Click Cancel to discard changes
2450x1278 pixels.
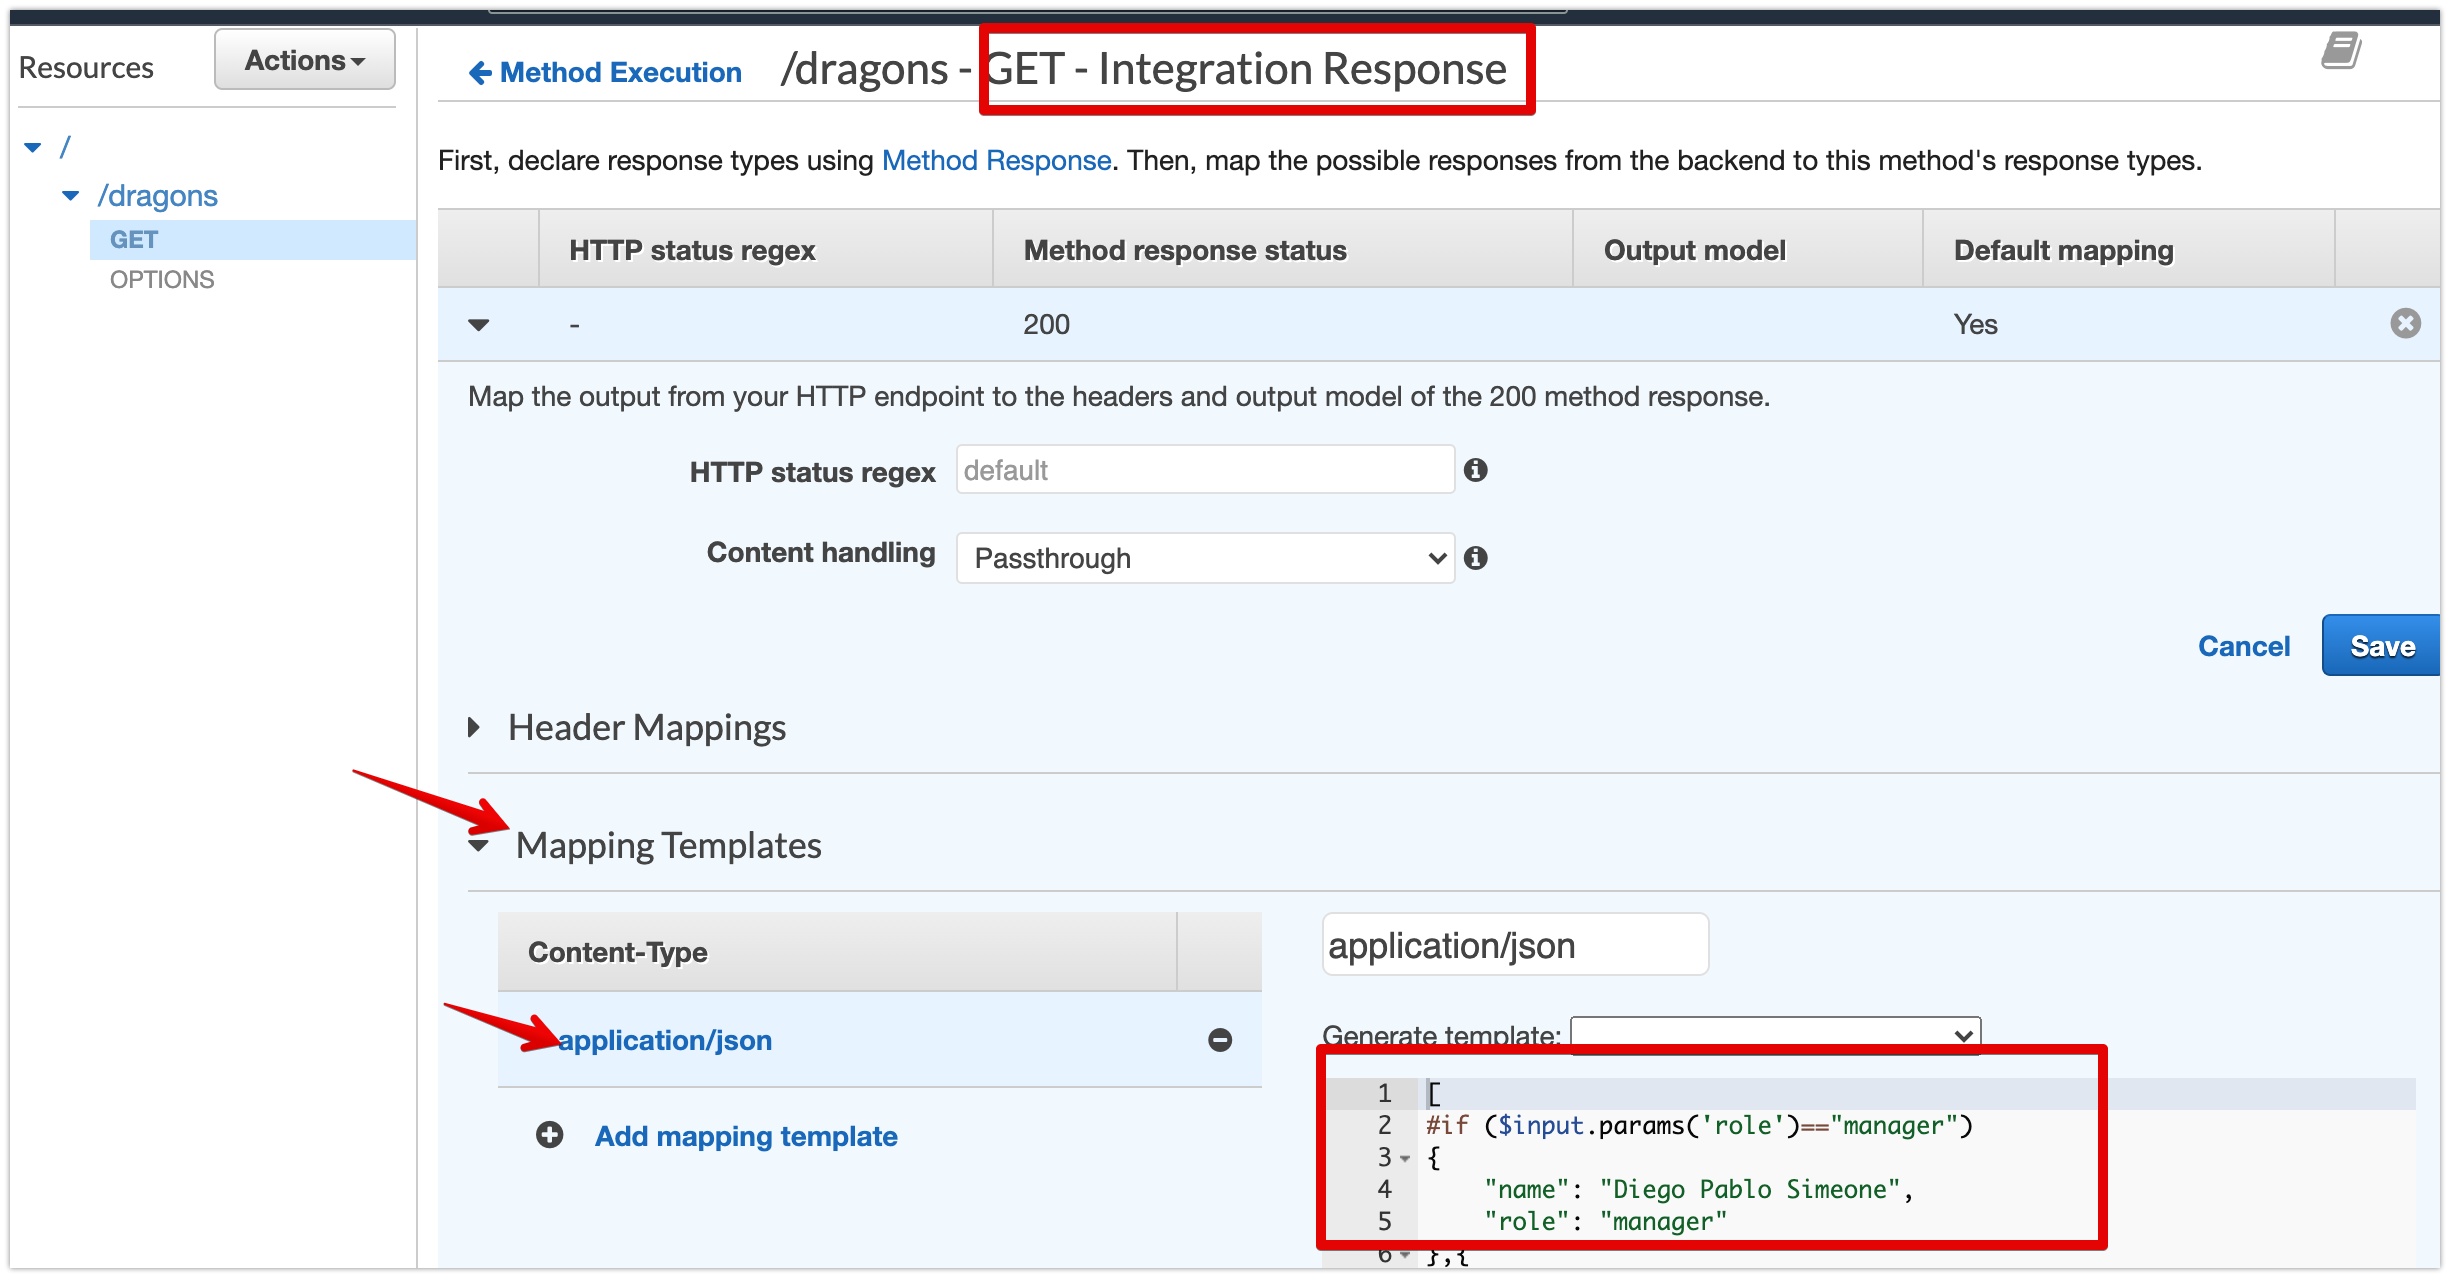pos(2244,646)
